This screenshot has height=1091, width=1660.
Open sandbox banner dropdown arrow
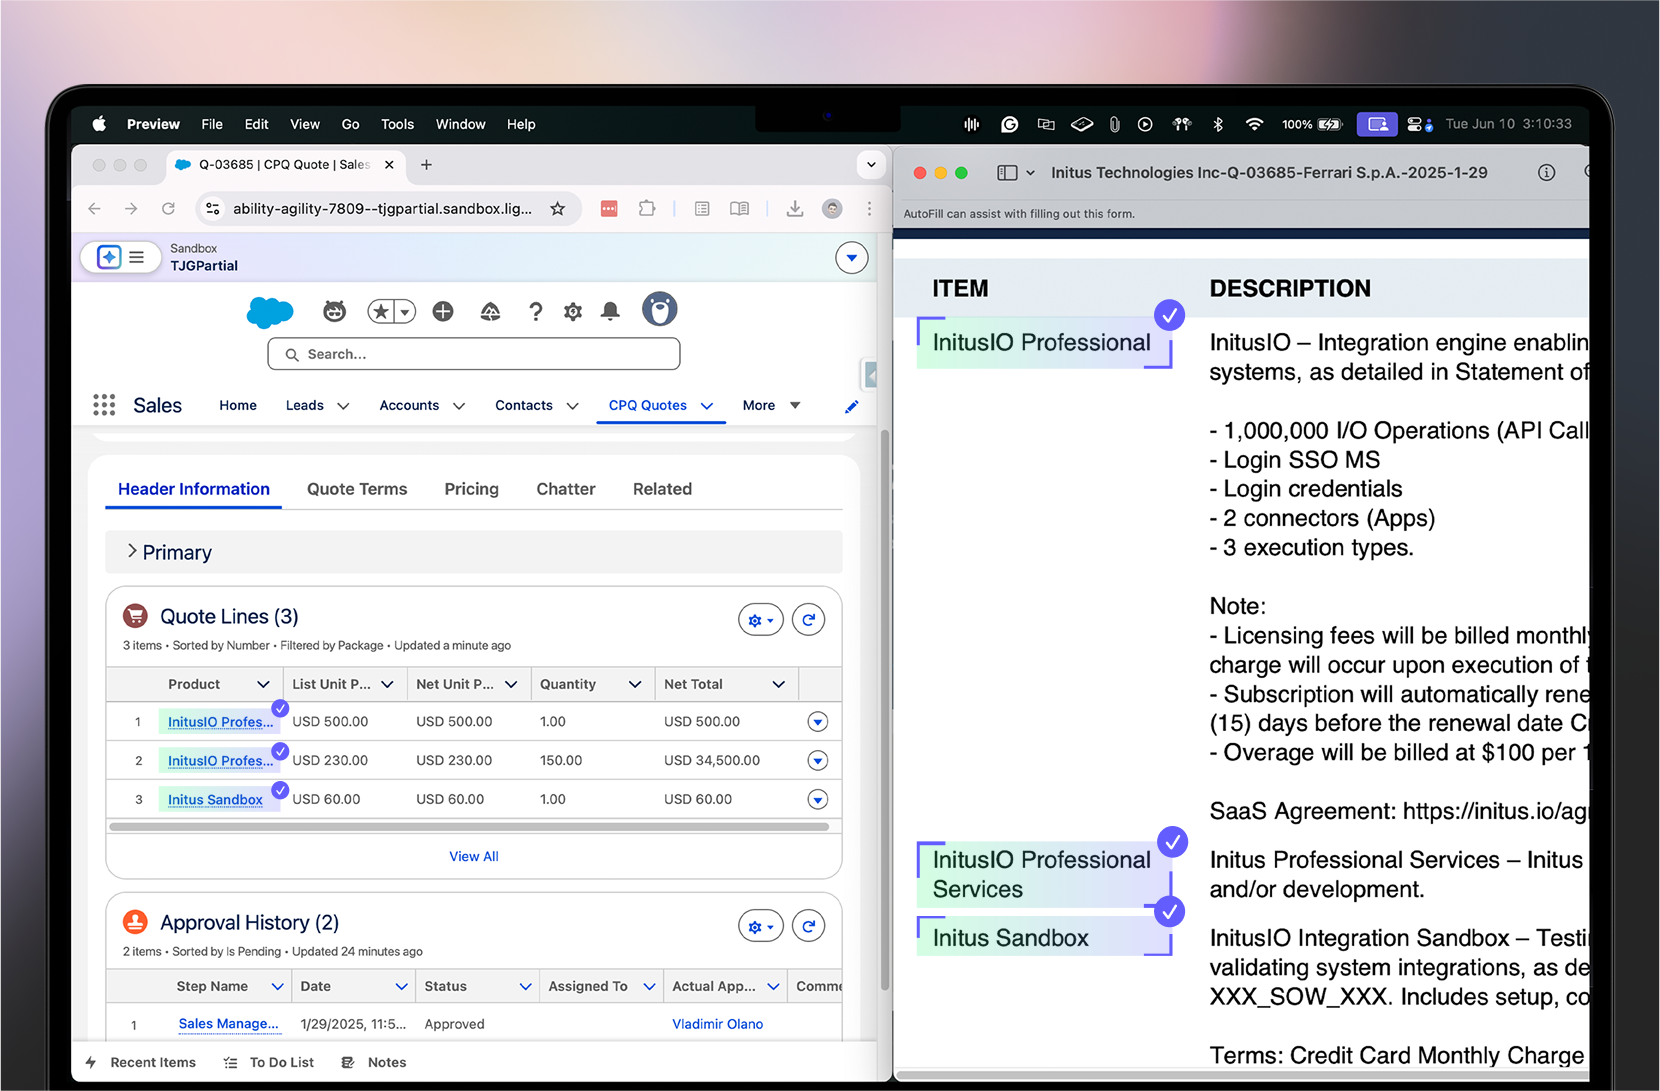point(851,258)
